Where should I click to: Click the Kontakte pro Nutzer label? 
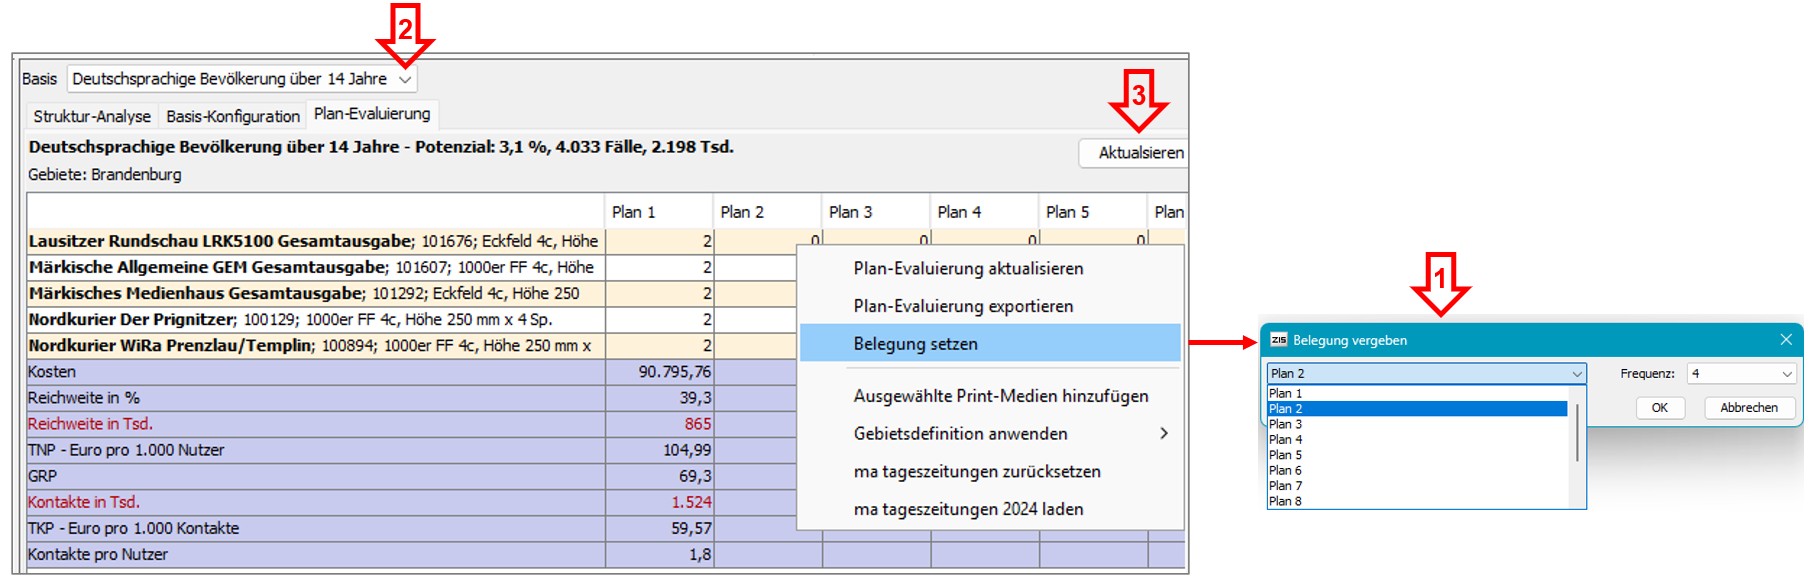coord(98,554)
